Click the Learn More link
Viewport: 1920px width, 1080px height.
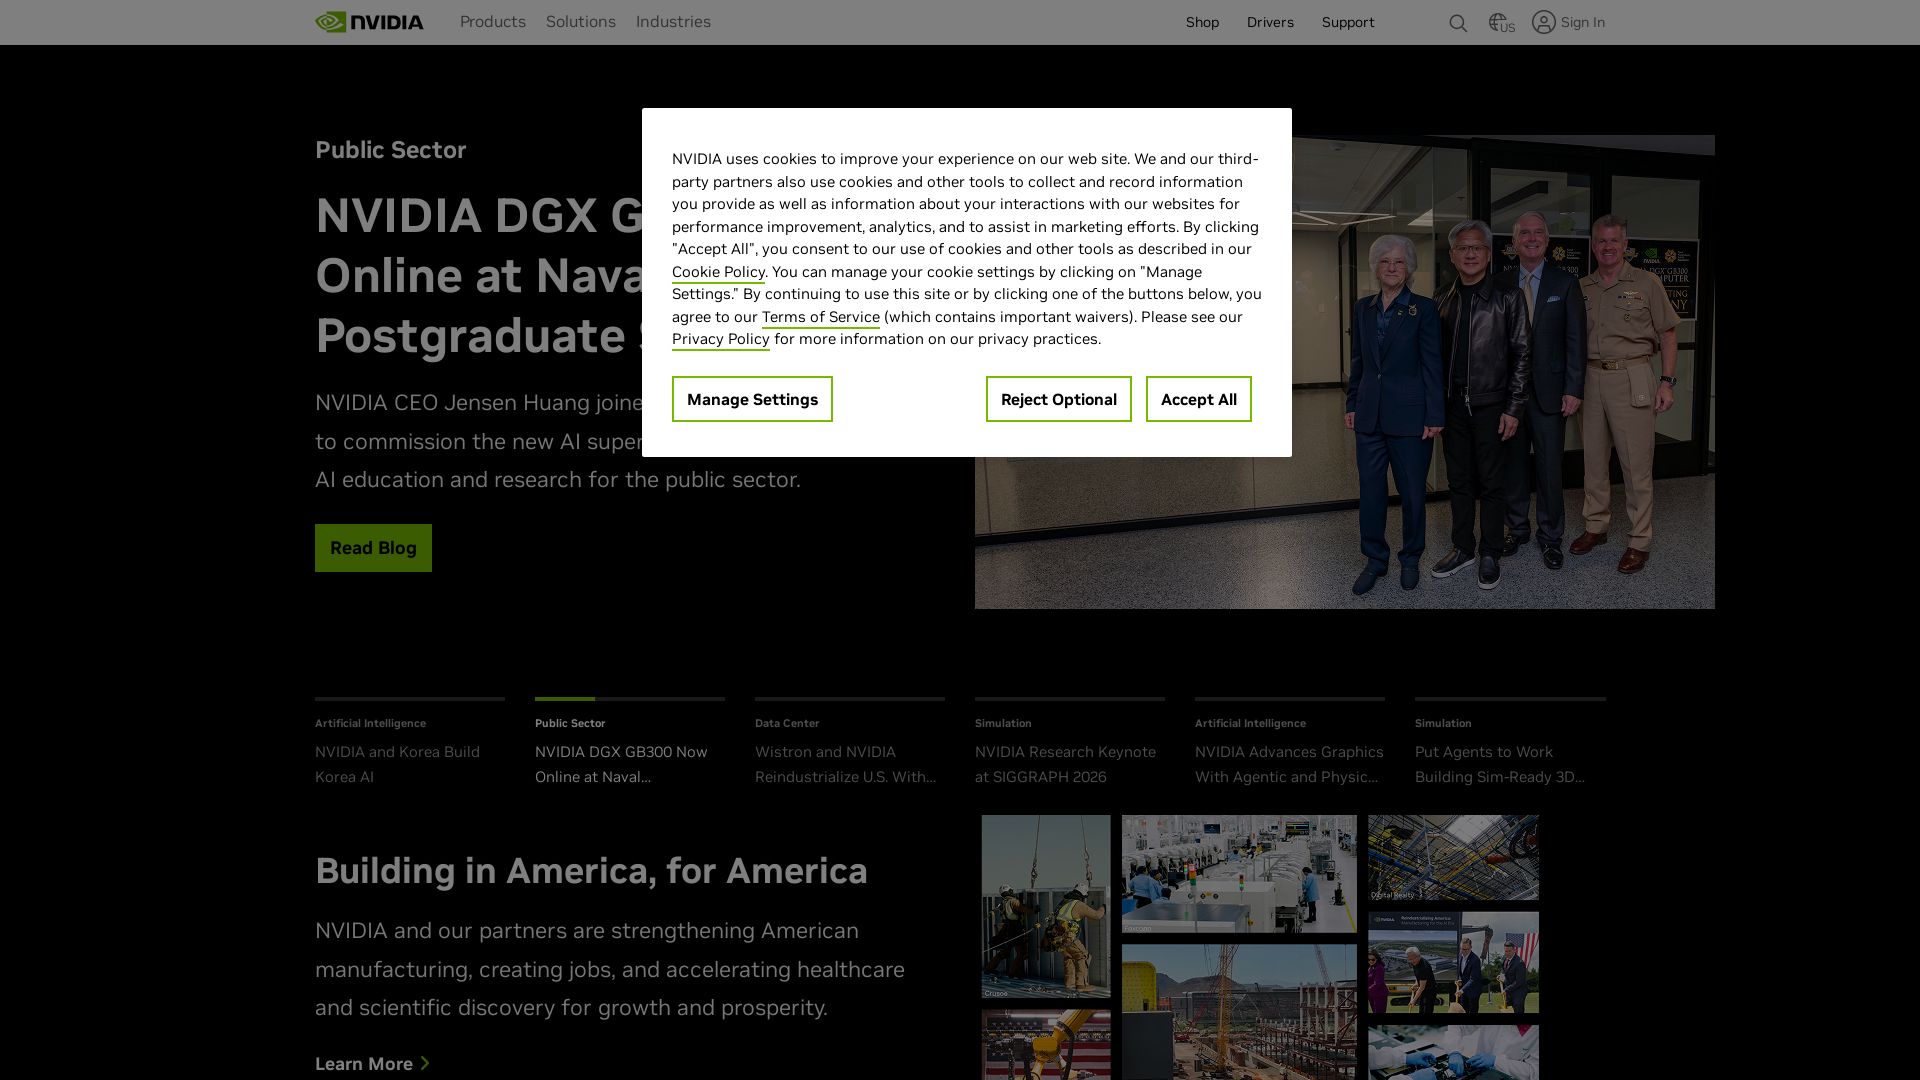(x=372, y=1064)
